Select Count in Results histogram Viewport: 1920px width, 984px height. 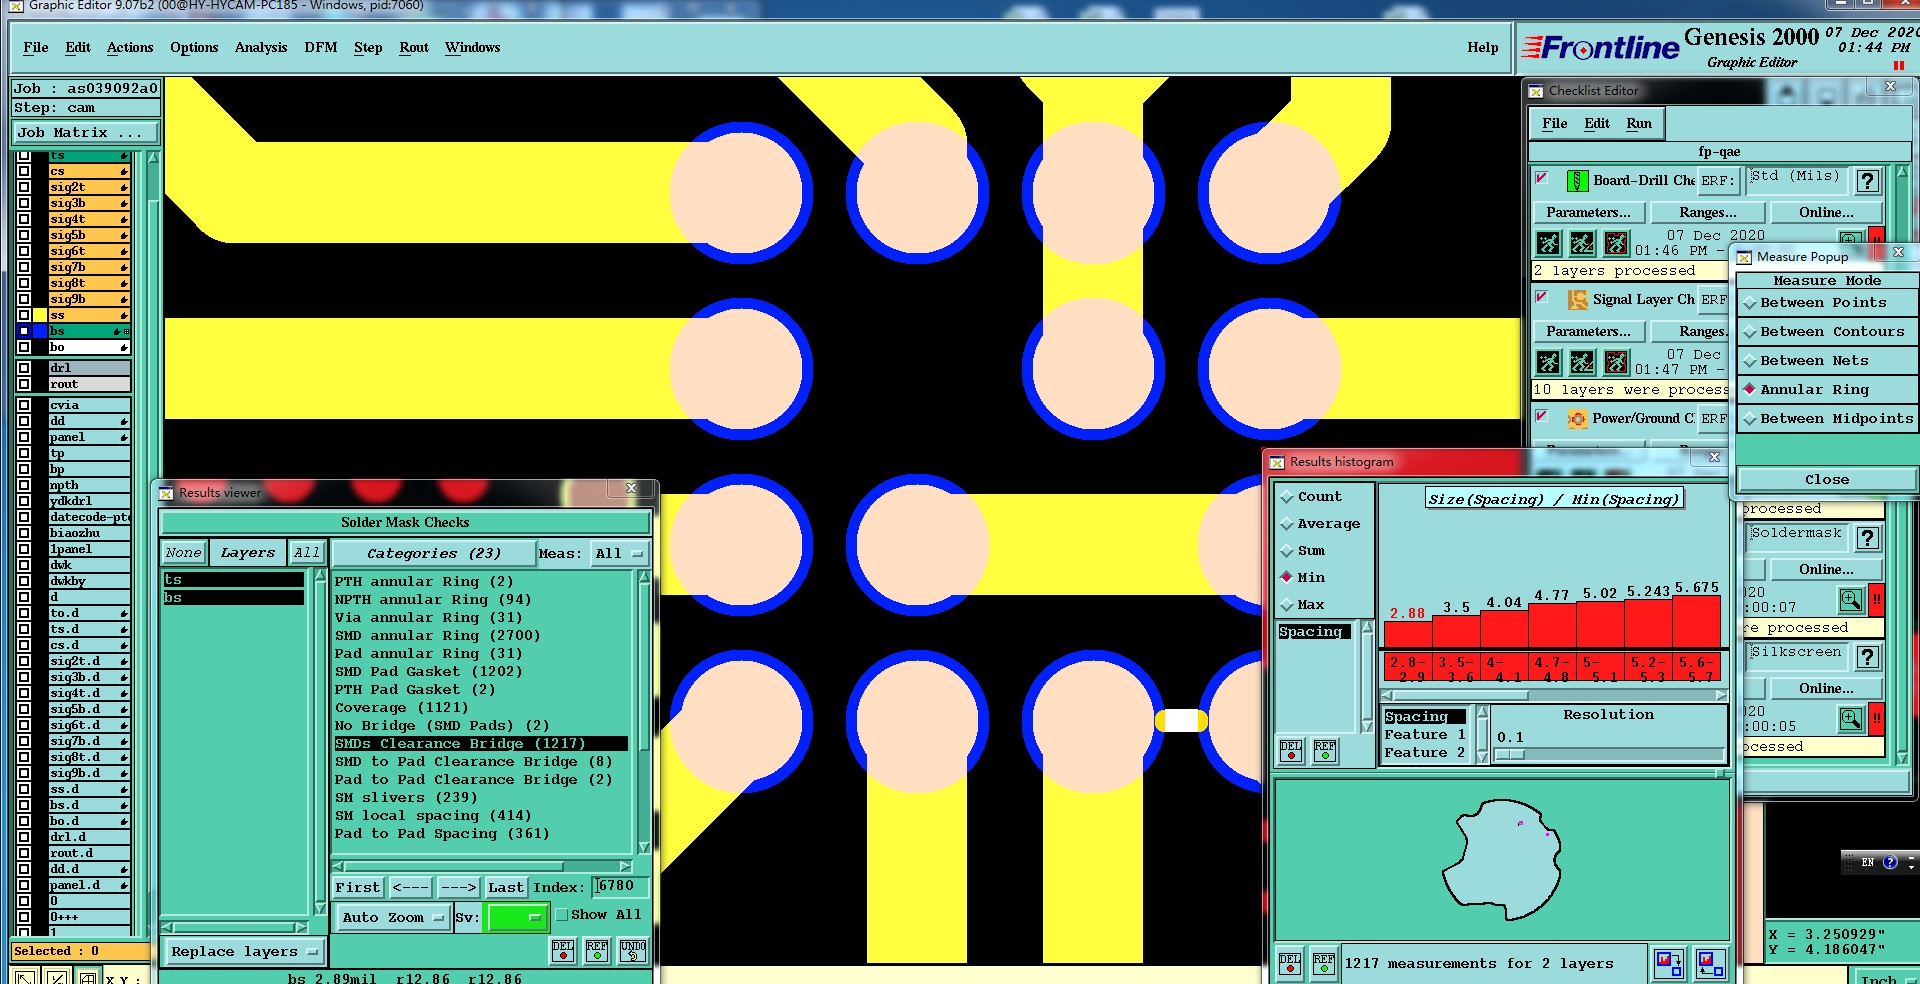(x=1311, y=497)
